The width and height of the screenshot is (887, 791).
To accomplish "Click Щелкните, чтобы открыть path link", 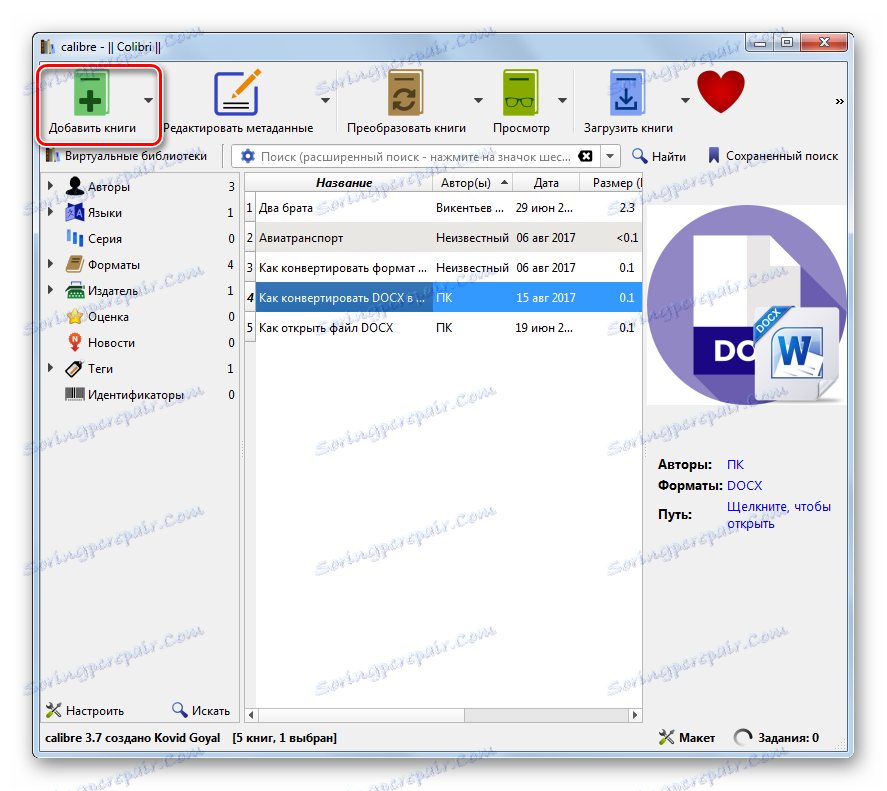I will 778,515.
